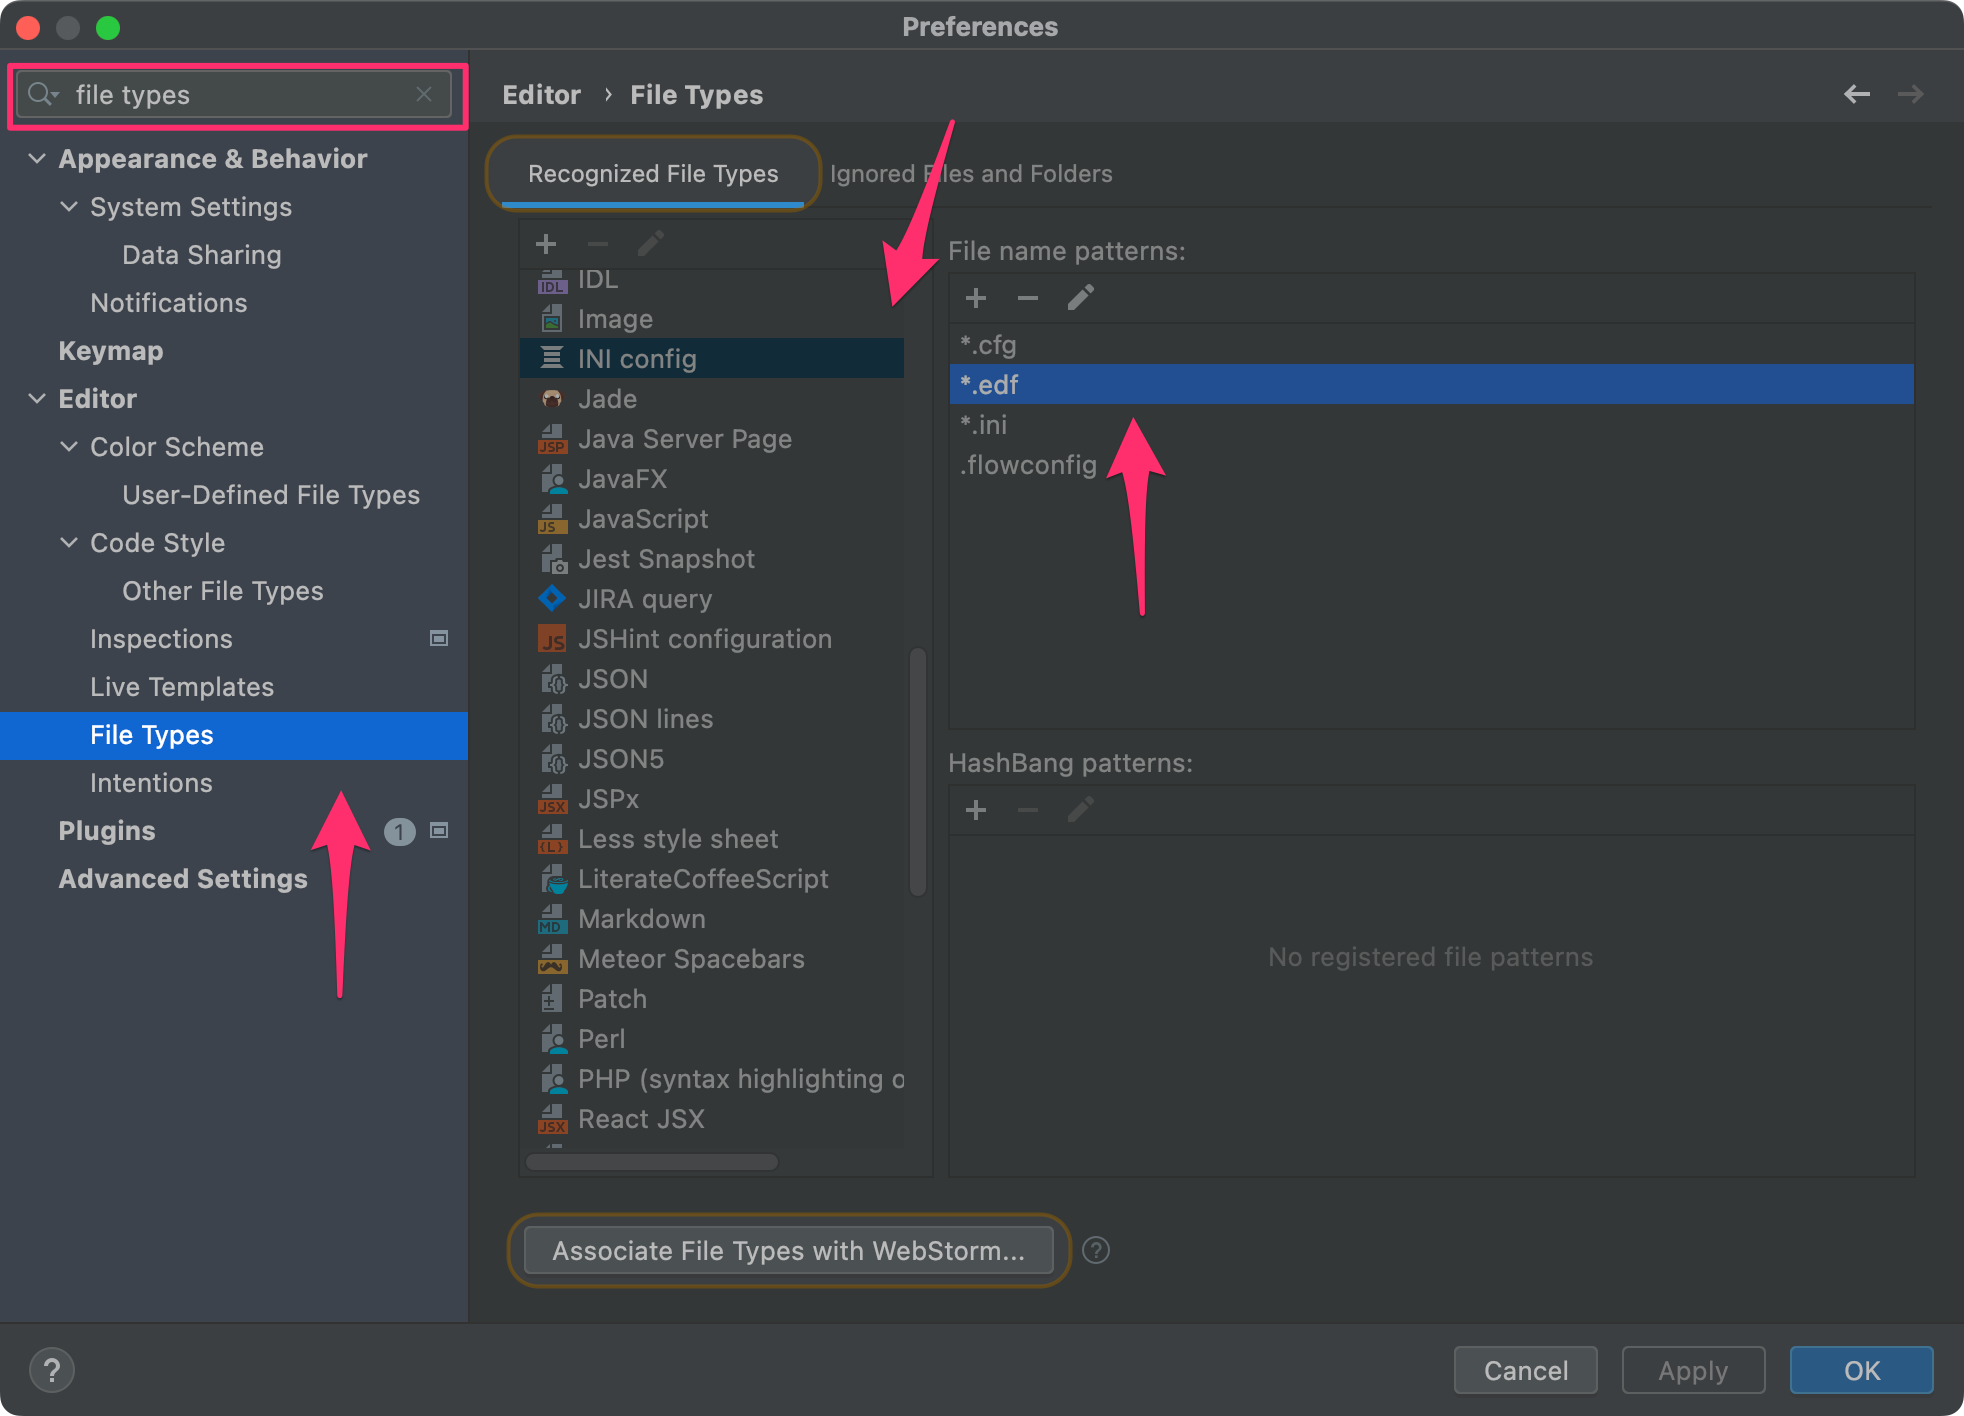Click question mark help button bottom-left
Viewport: 1964px width, 1416px height.
click(x=52, y=1370)
